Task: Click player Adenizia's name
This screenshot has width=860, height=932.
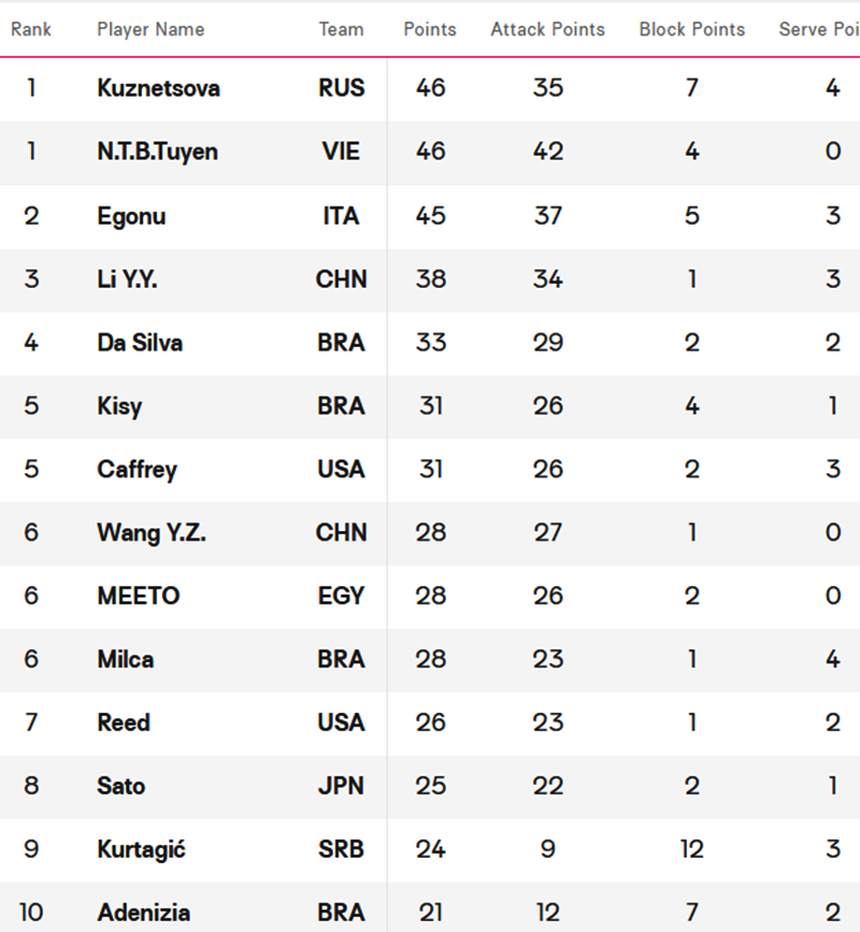Action: click(143, 912)
